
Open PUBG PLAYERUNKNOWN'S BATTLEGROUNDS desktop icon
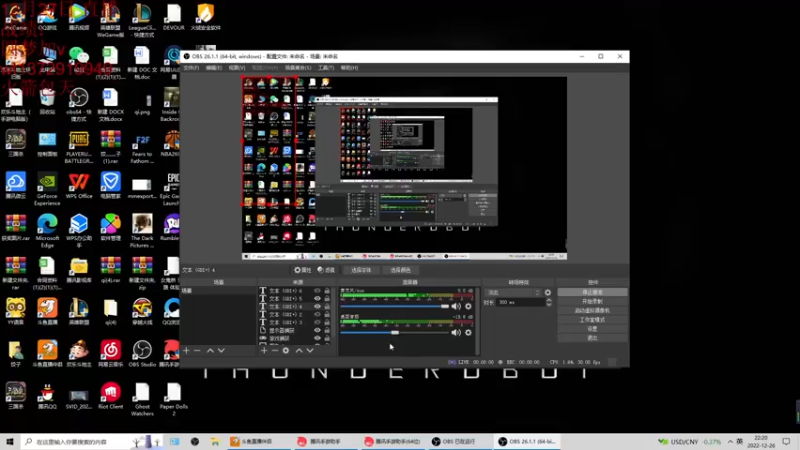79,147
